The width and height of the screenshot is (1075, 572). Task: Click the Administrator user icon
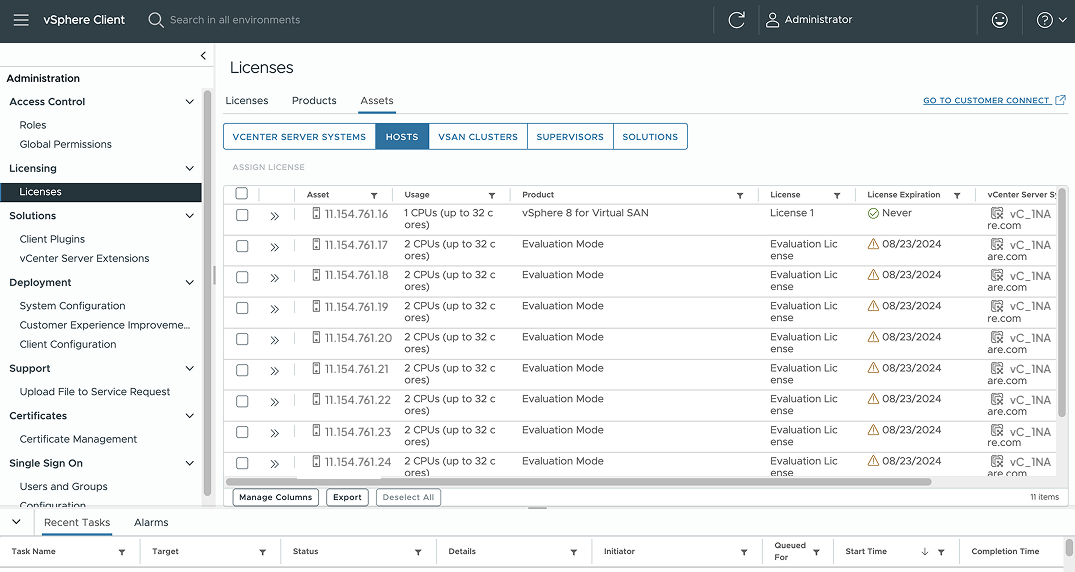772,20
